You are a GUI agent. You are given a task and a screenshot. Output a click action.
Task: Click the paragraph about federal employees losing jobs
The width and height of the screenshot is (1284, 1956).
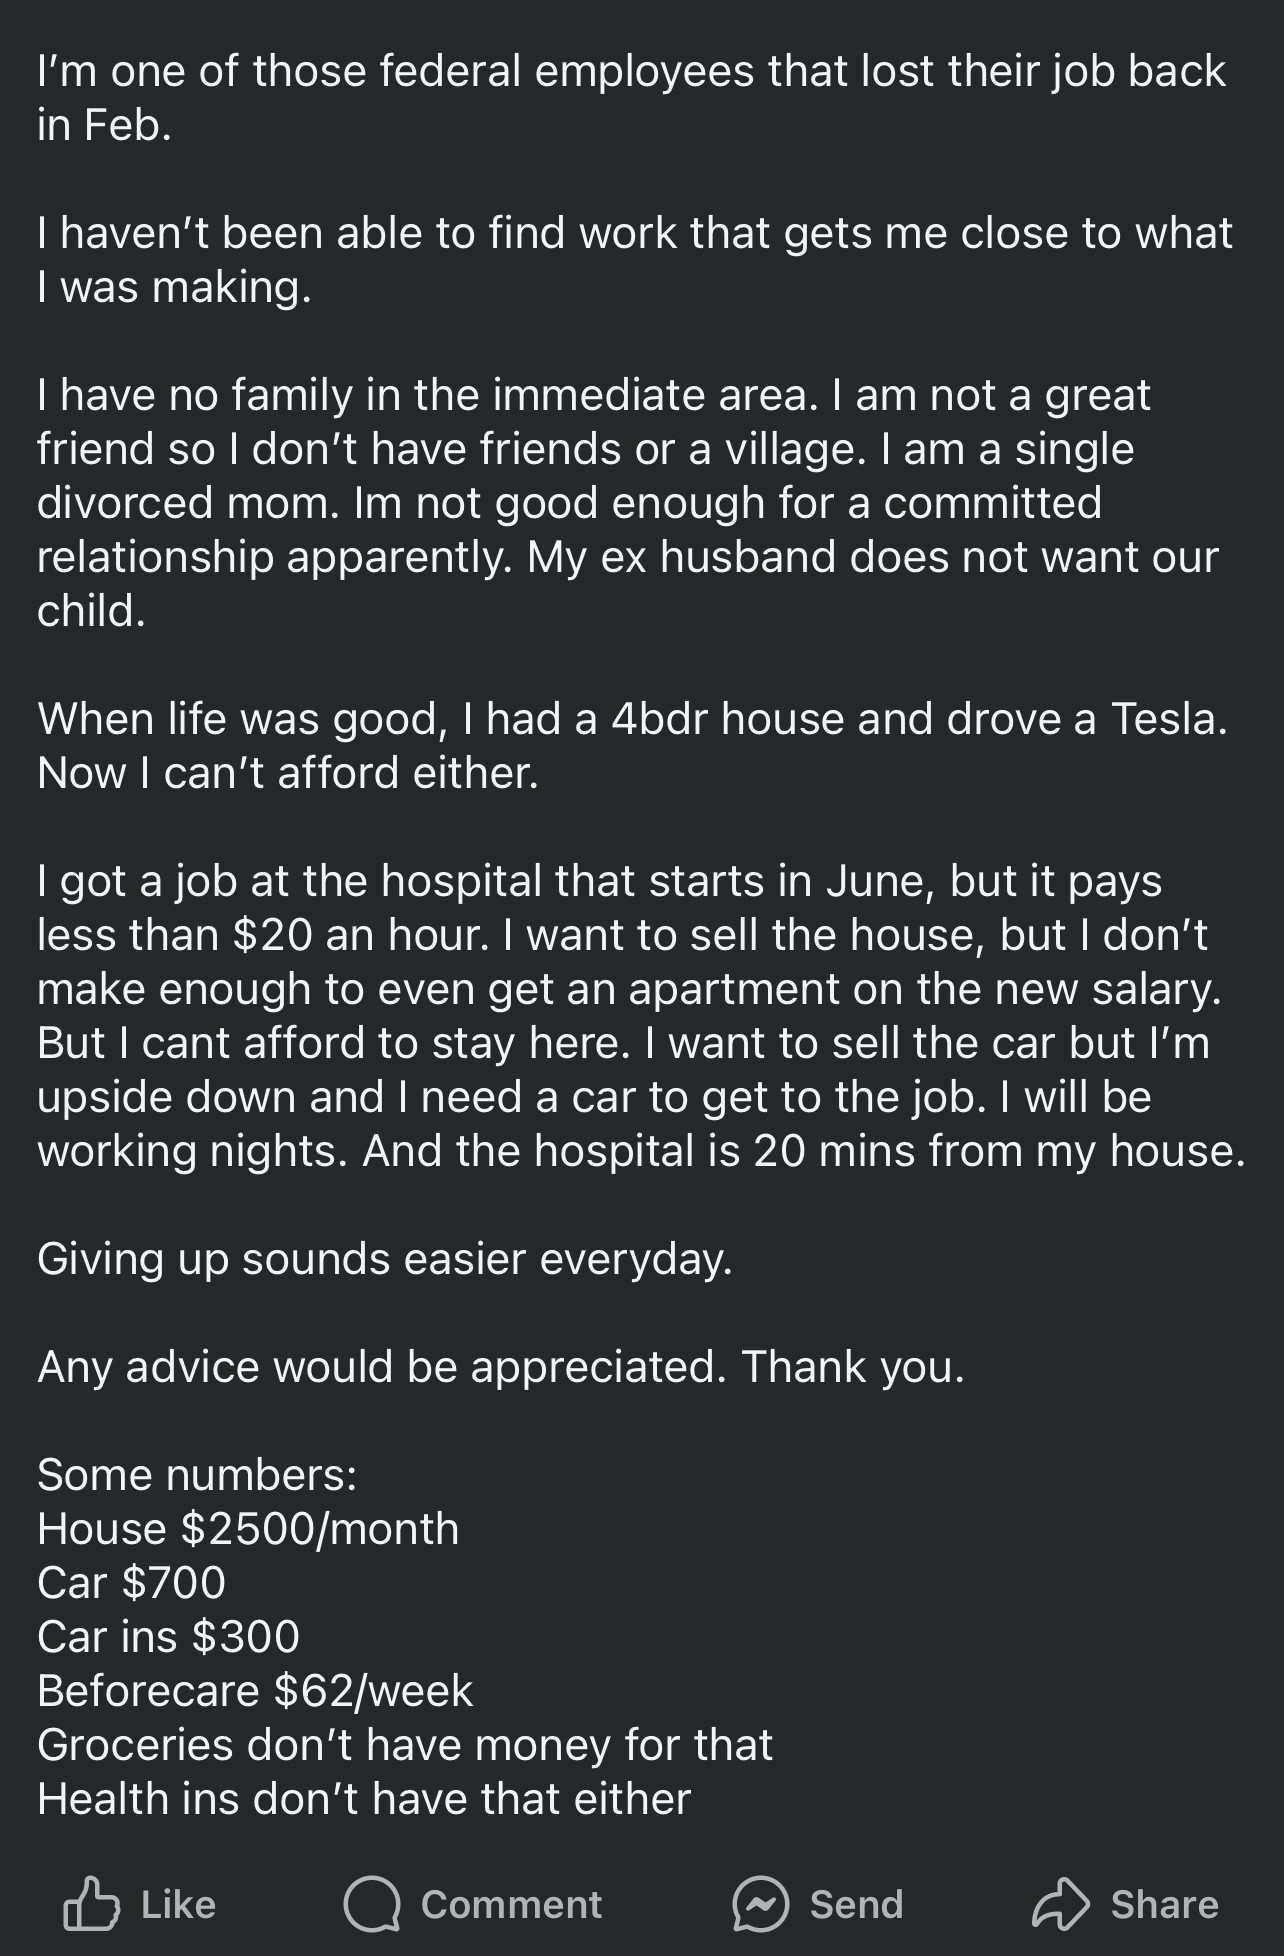pos(631,98)
